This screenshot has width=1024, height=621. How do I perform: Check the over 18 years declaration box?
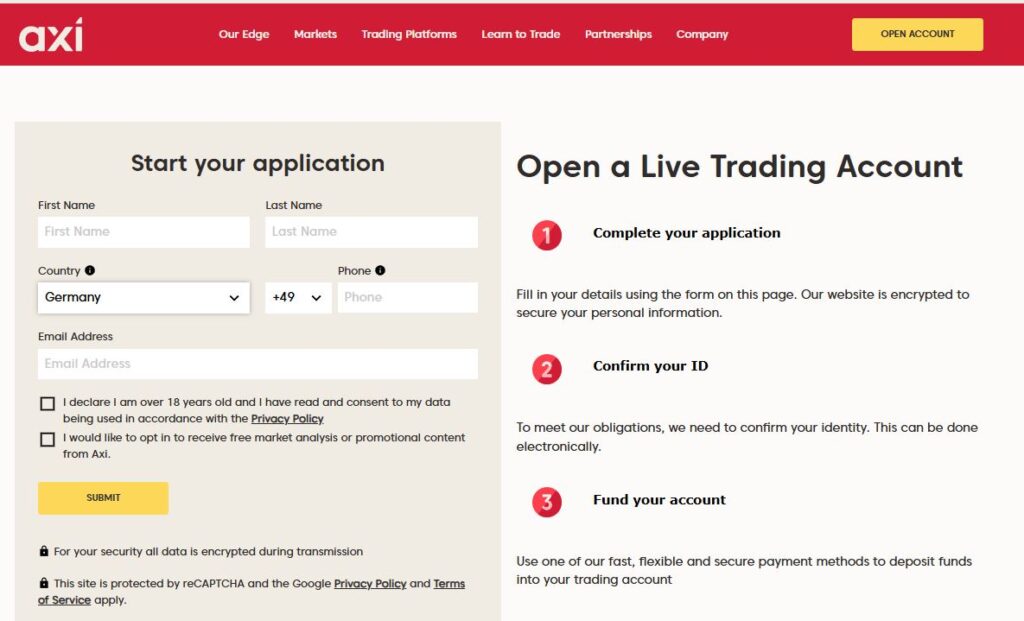click(47, 404)
